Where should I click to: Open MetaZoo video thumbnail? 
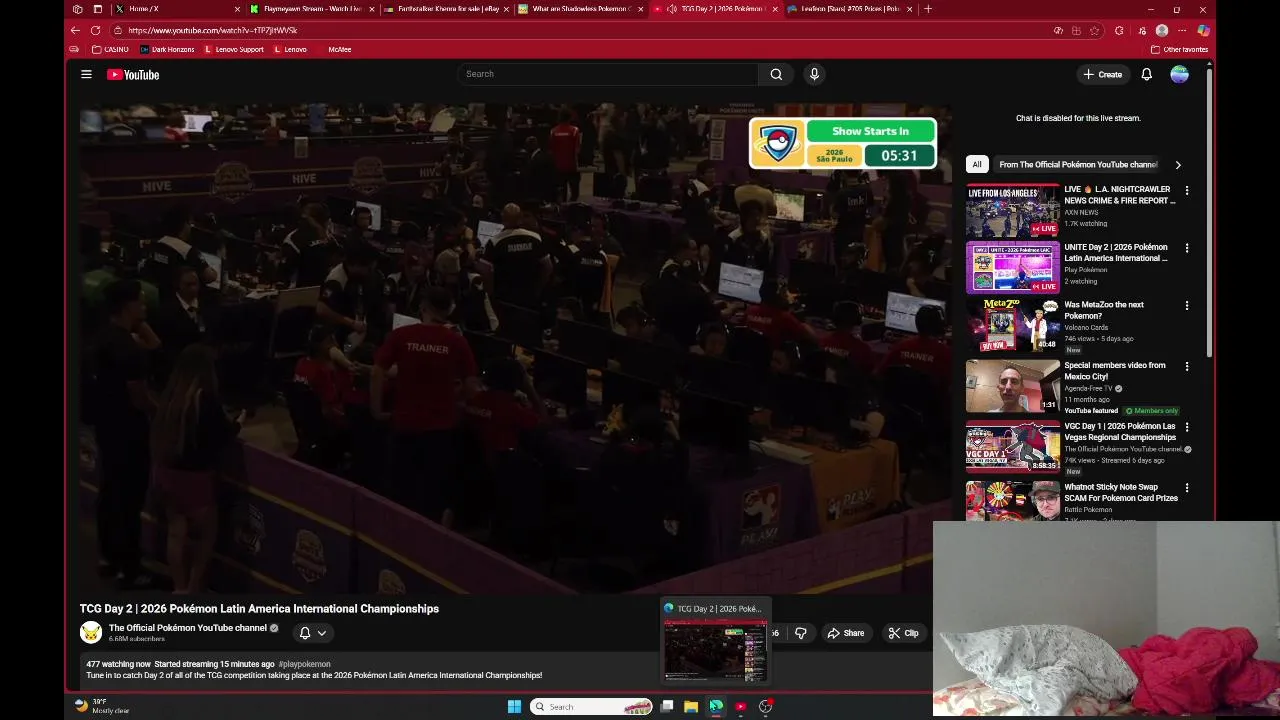coord(1012,325)
